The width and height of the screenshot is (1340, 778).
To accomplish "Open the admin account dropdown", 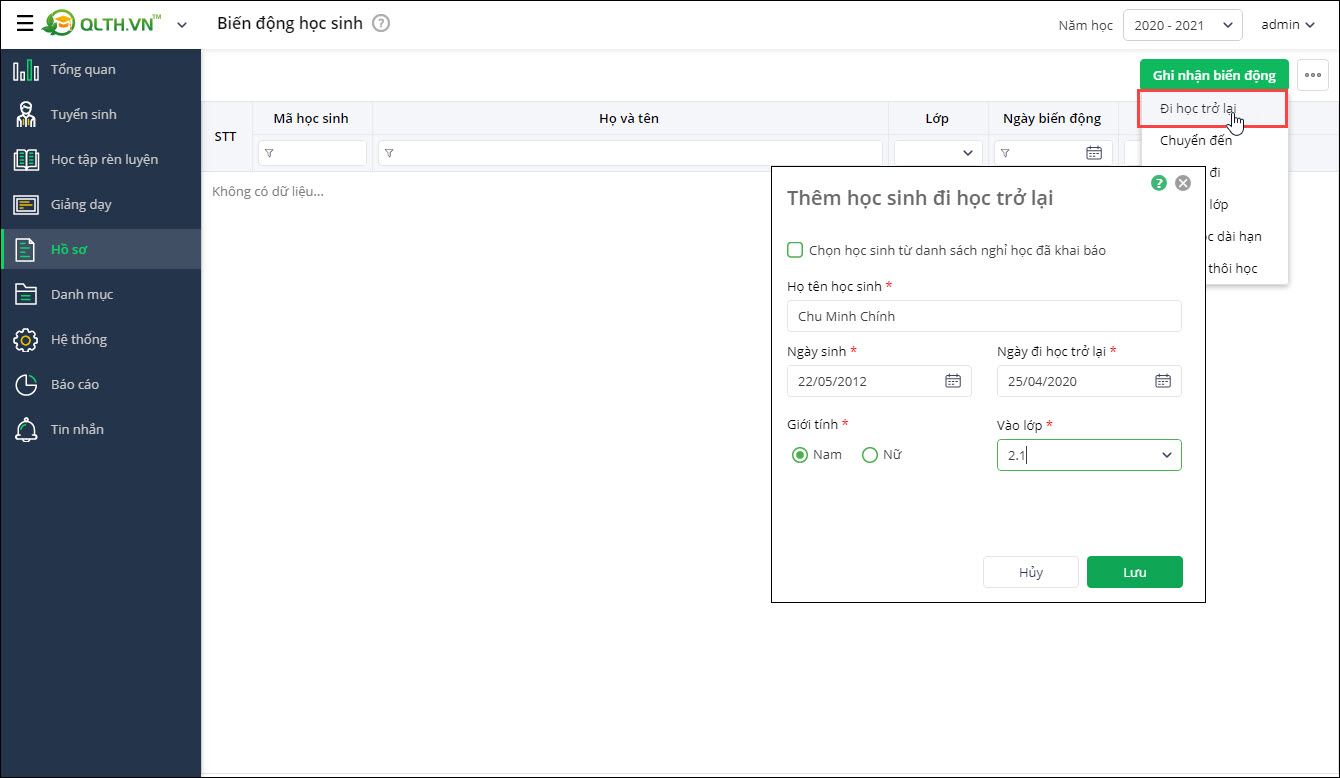I will tap(1288, 25).
